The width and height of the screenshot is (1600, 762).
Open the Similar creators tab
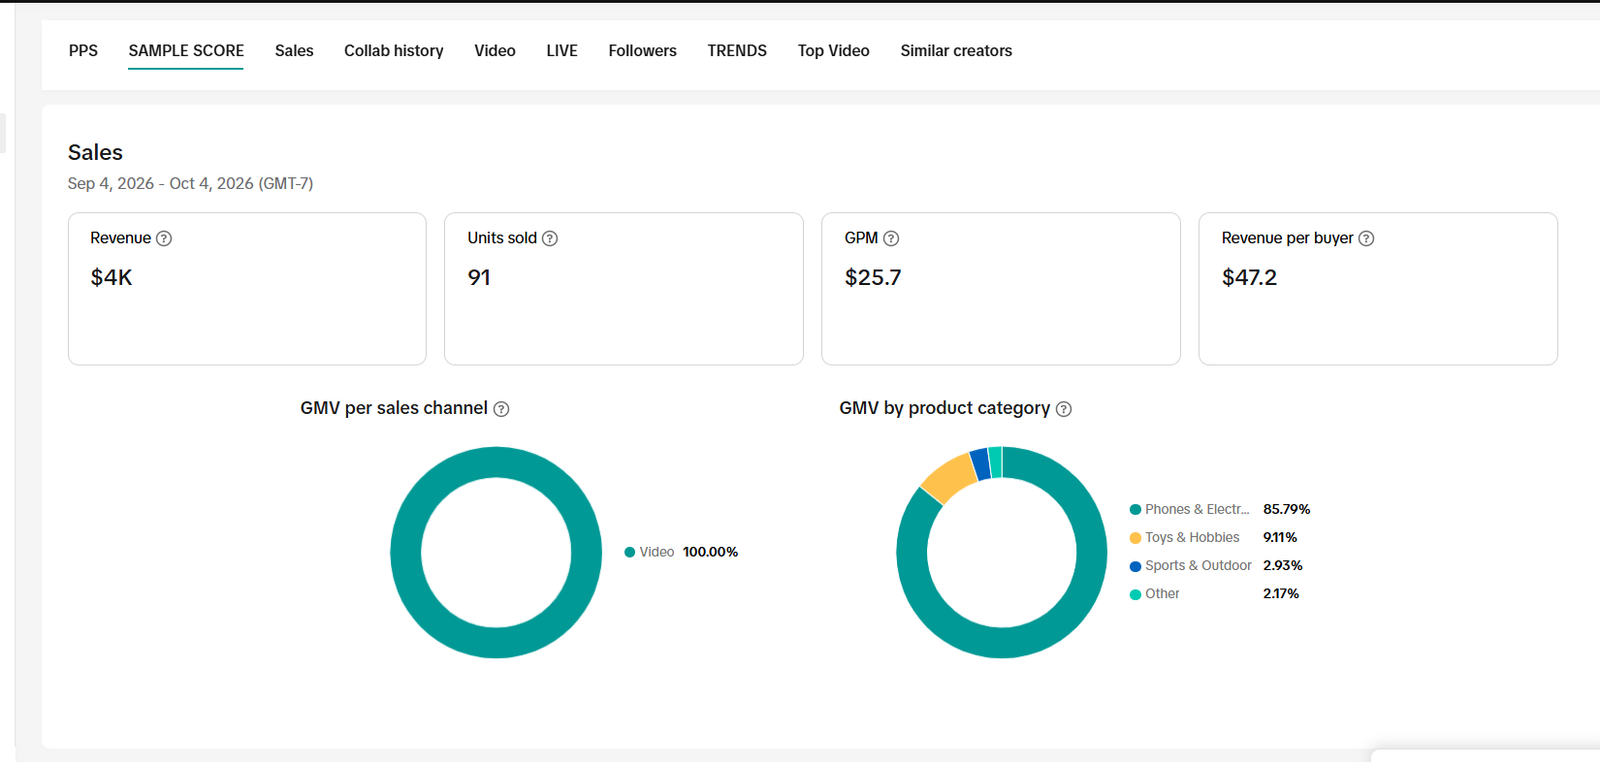956,51
